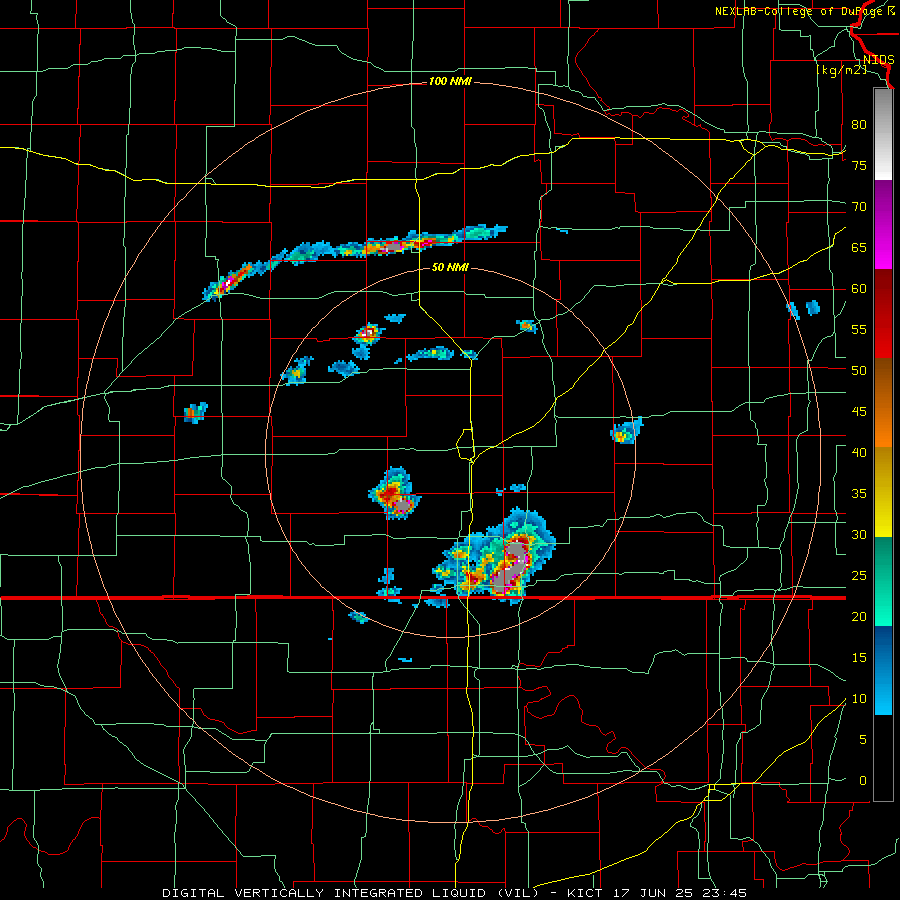
Task: Click the "65" value on the VIL scale
Action: (x=859, y=247)
